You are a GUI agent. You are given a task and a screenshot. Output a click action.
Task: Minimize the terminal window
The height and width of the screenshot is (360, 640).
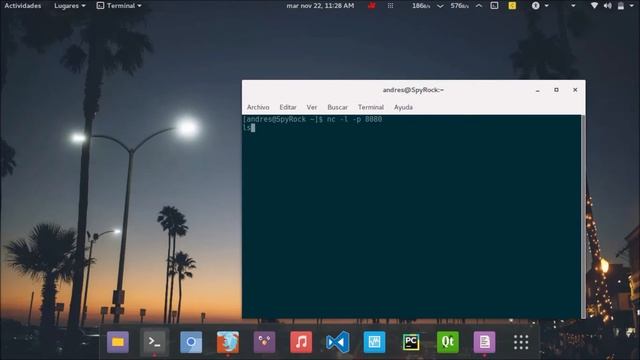tap(538, 90)
